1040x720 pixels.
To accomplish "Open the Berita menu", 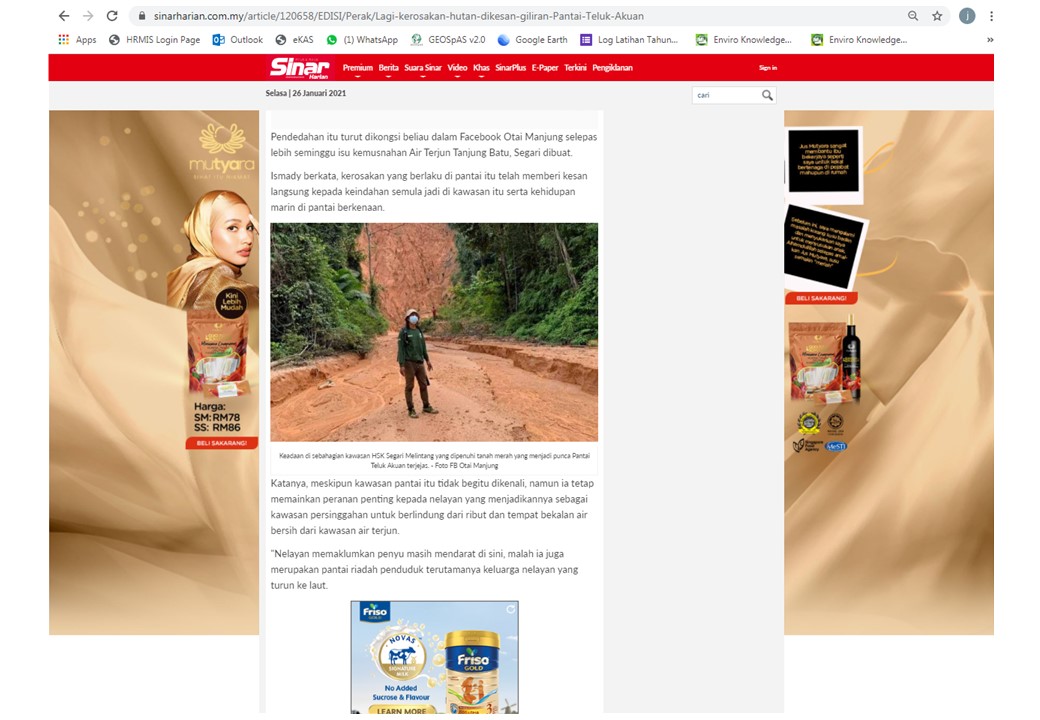I will [x=389, y=68].
